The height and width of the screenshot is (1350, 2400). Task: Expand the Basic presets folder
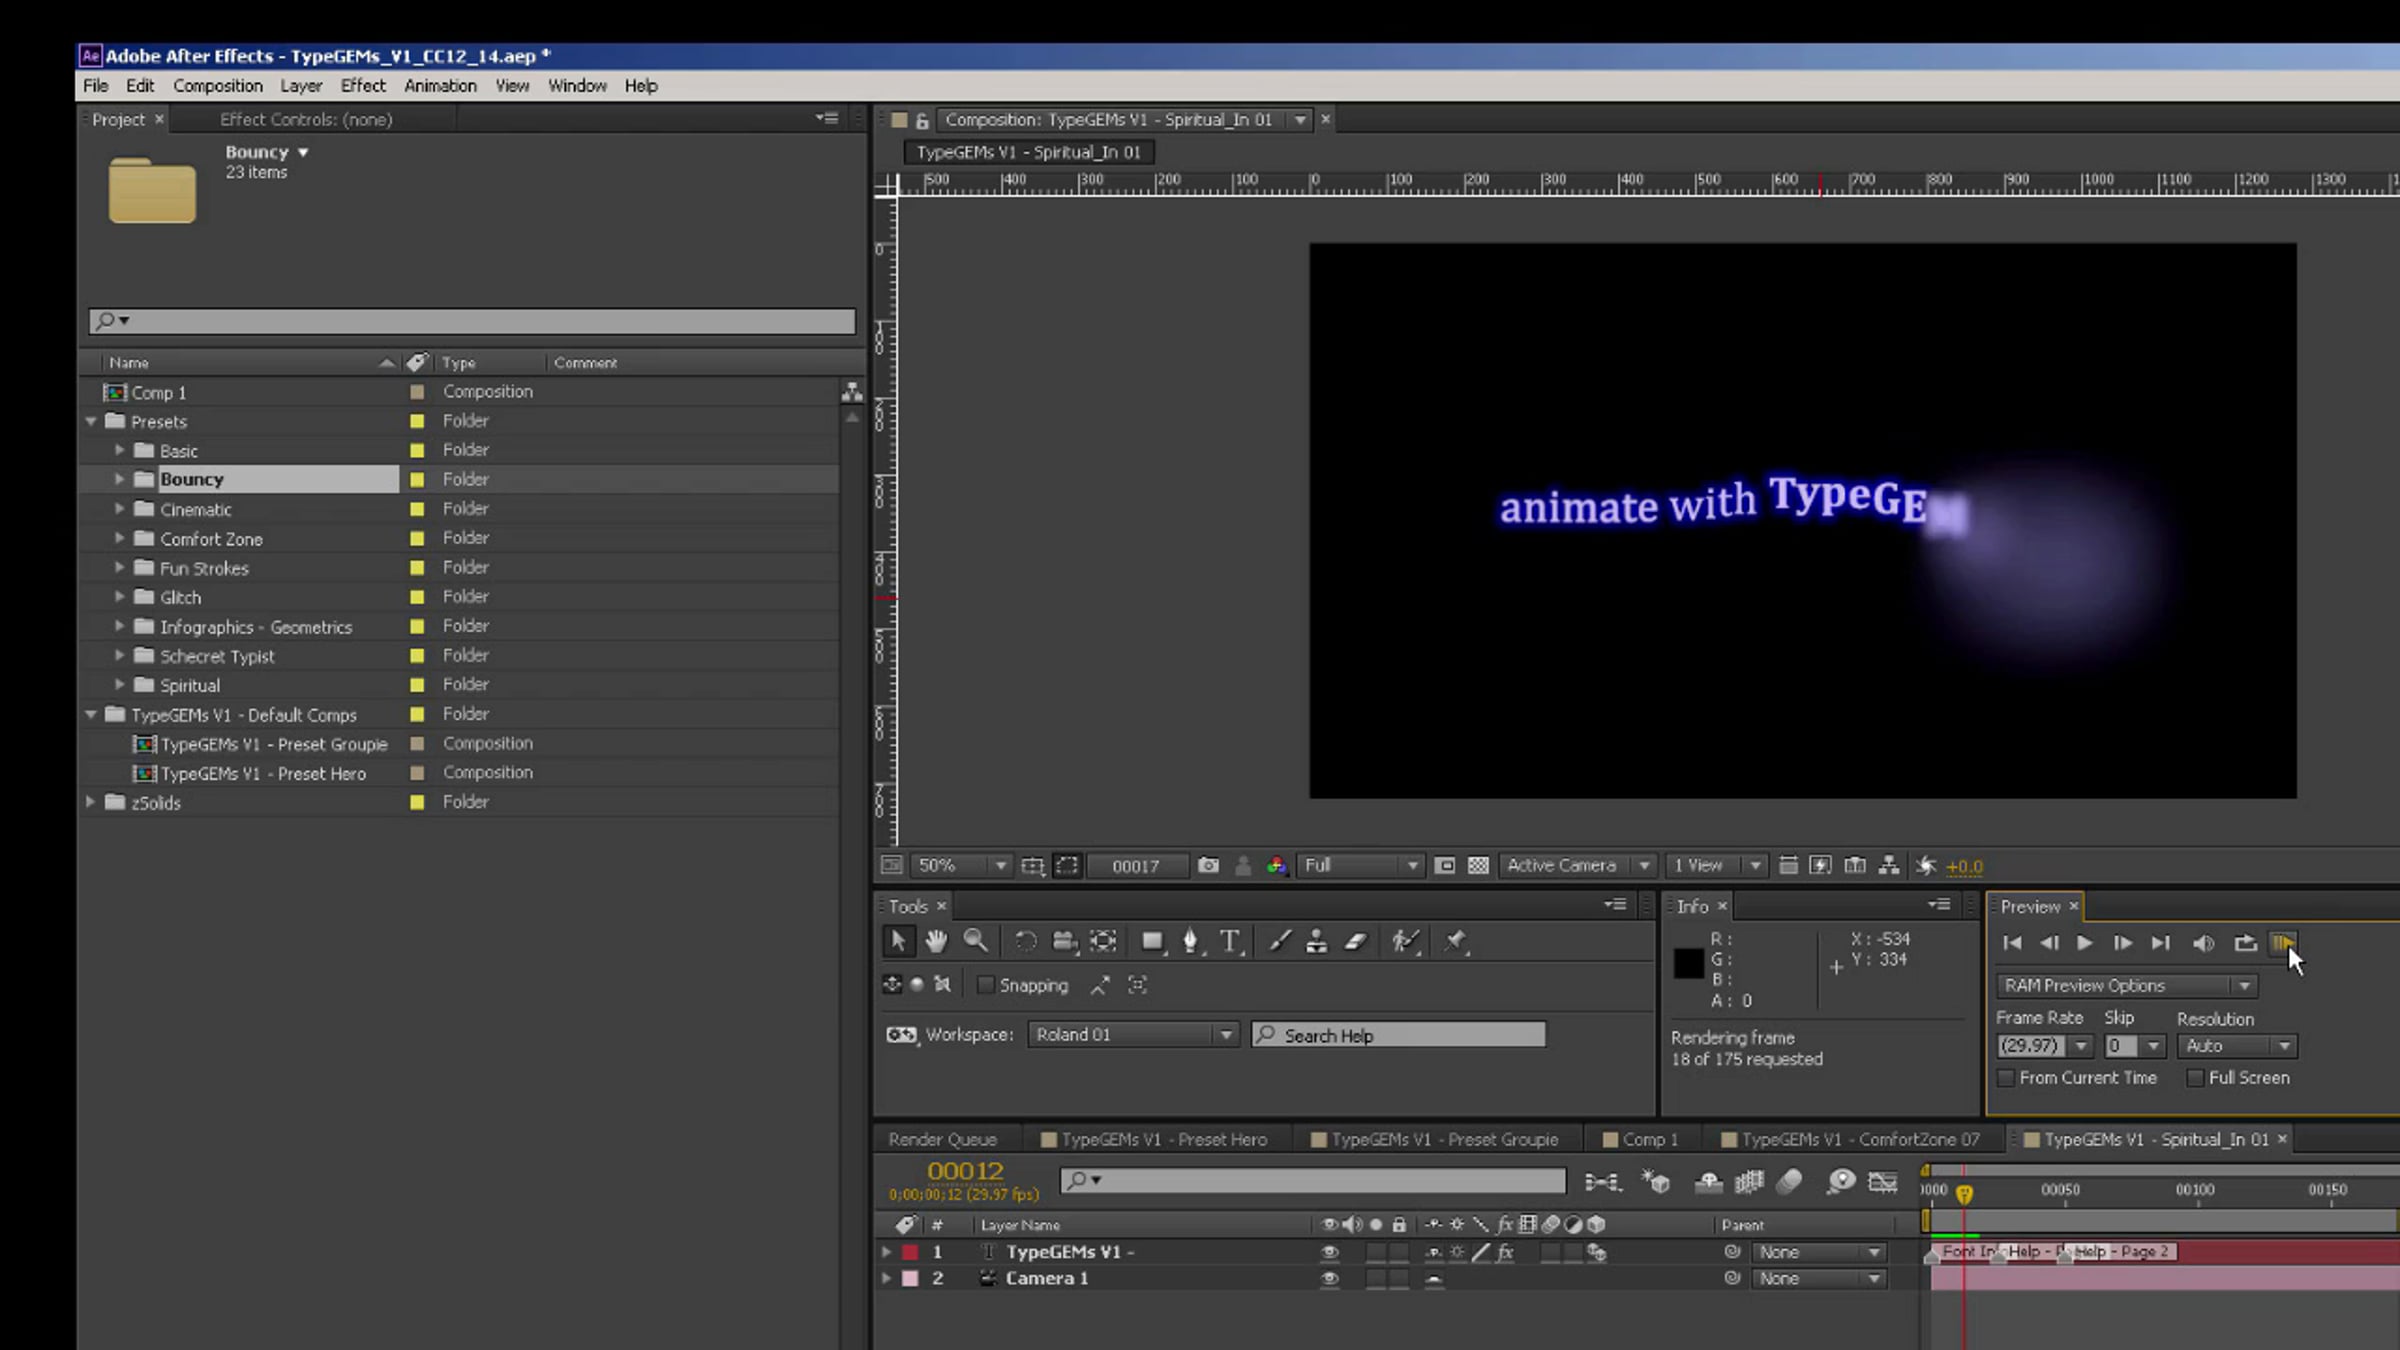coord(119,450)
